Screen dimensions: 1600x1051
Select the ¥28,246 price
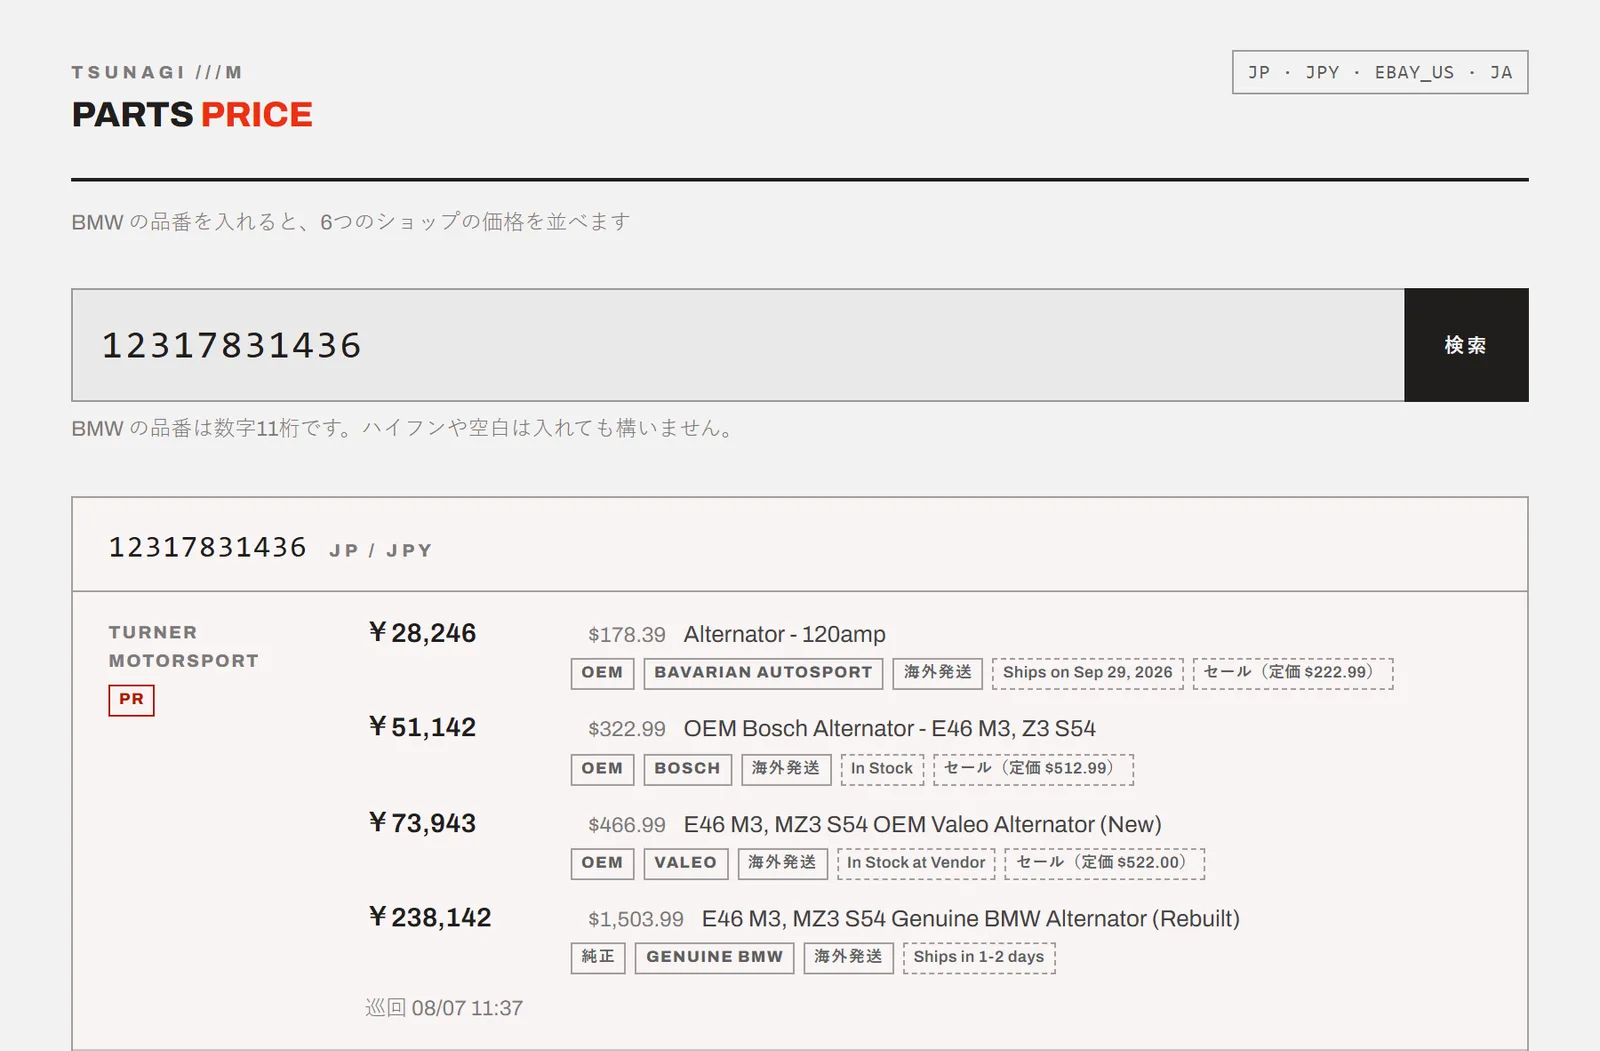pyautogui.click(x=422, y=633)
